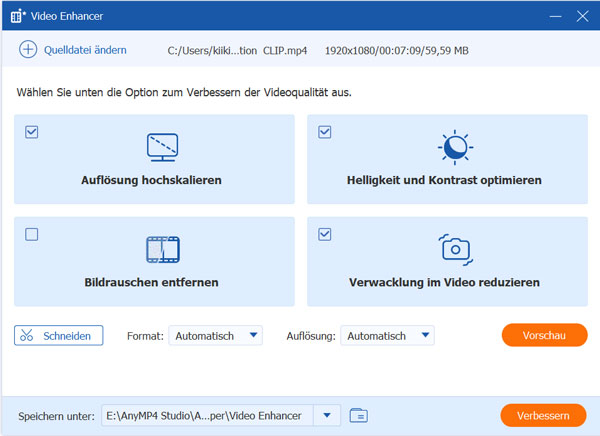
Task: Select the Auflösung hochskalieren label
Action: (151, 180)
